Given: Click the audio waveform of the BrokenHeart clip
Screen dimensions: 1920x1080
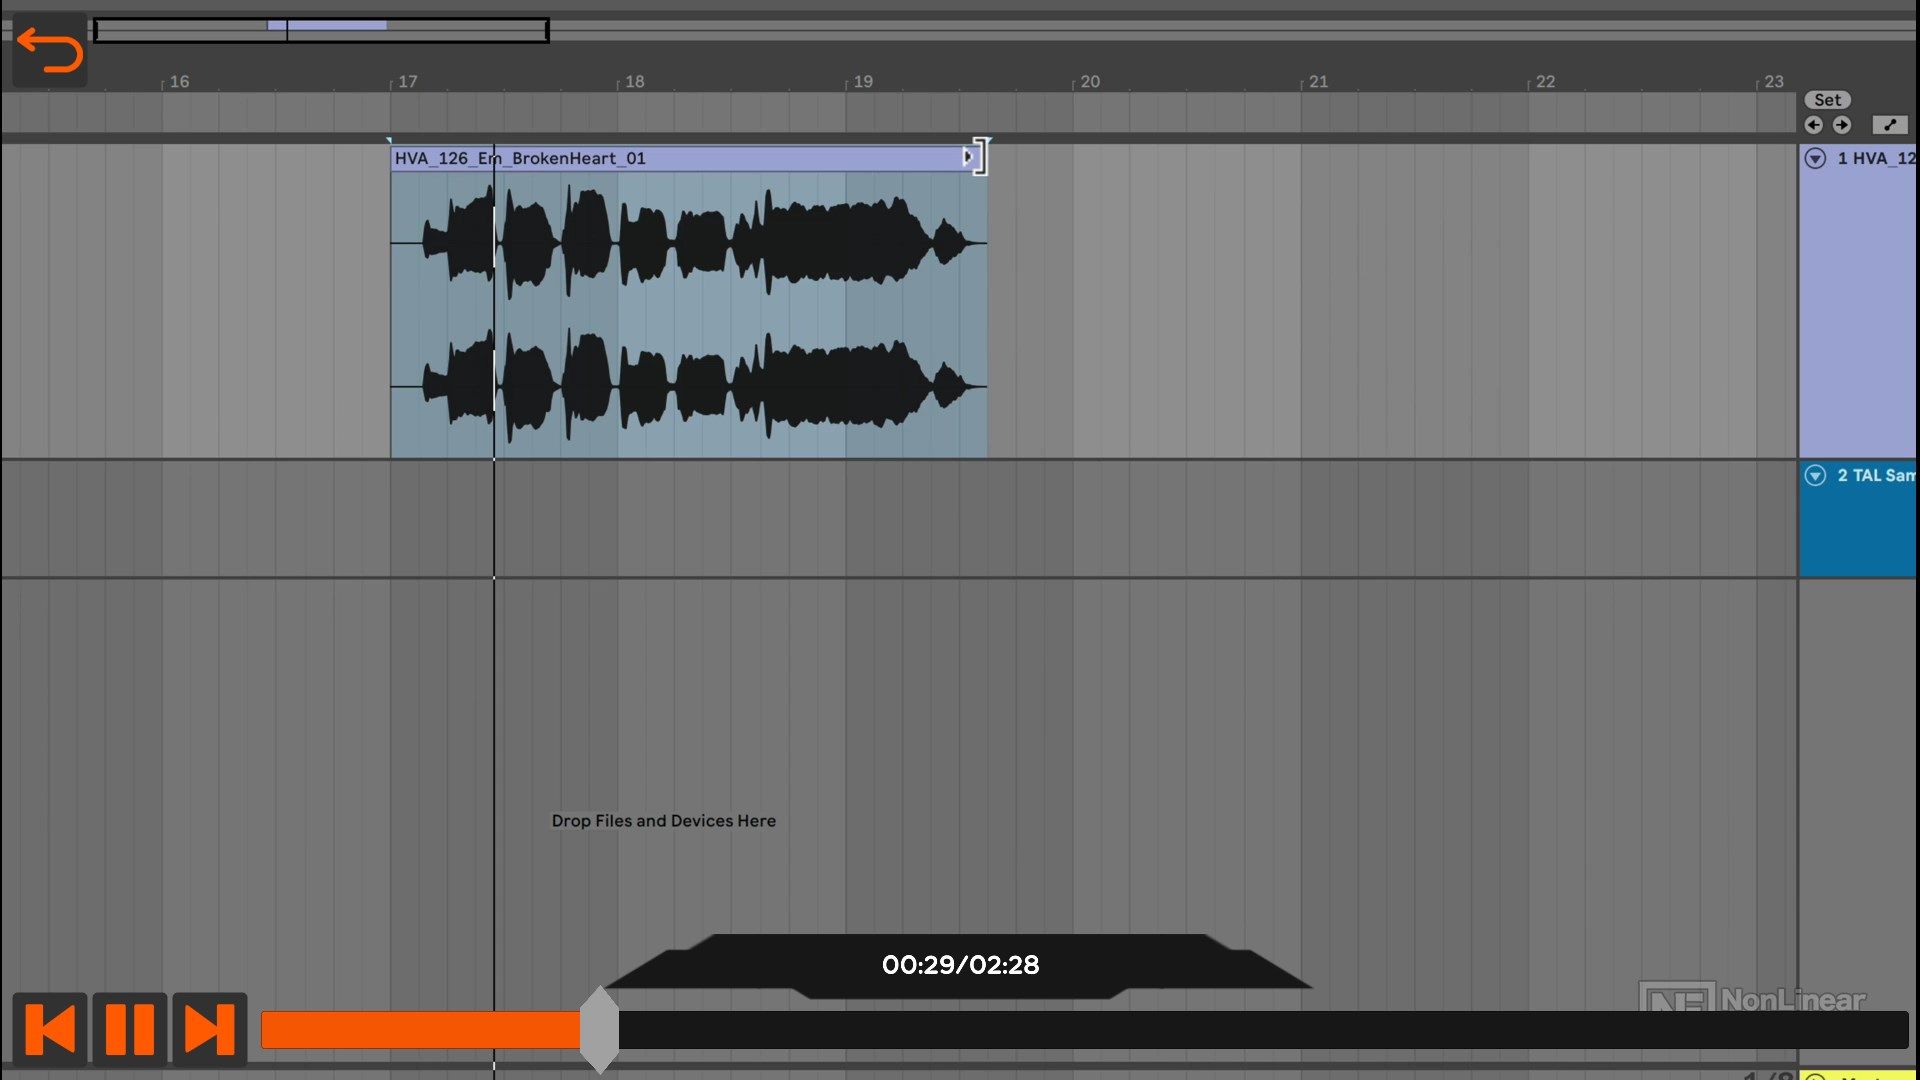Looking at the screenshot, I should (x=689, y=314).
